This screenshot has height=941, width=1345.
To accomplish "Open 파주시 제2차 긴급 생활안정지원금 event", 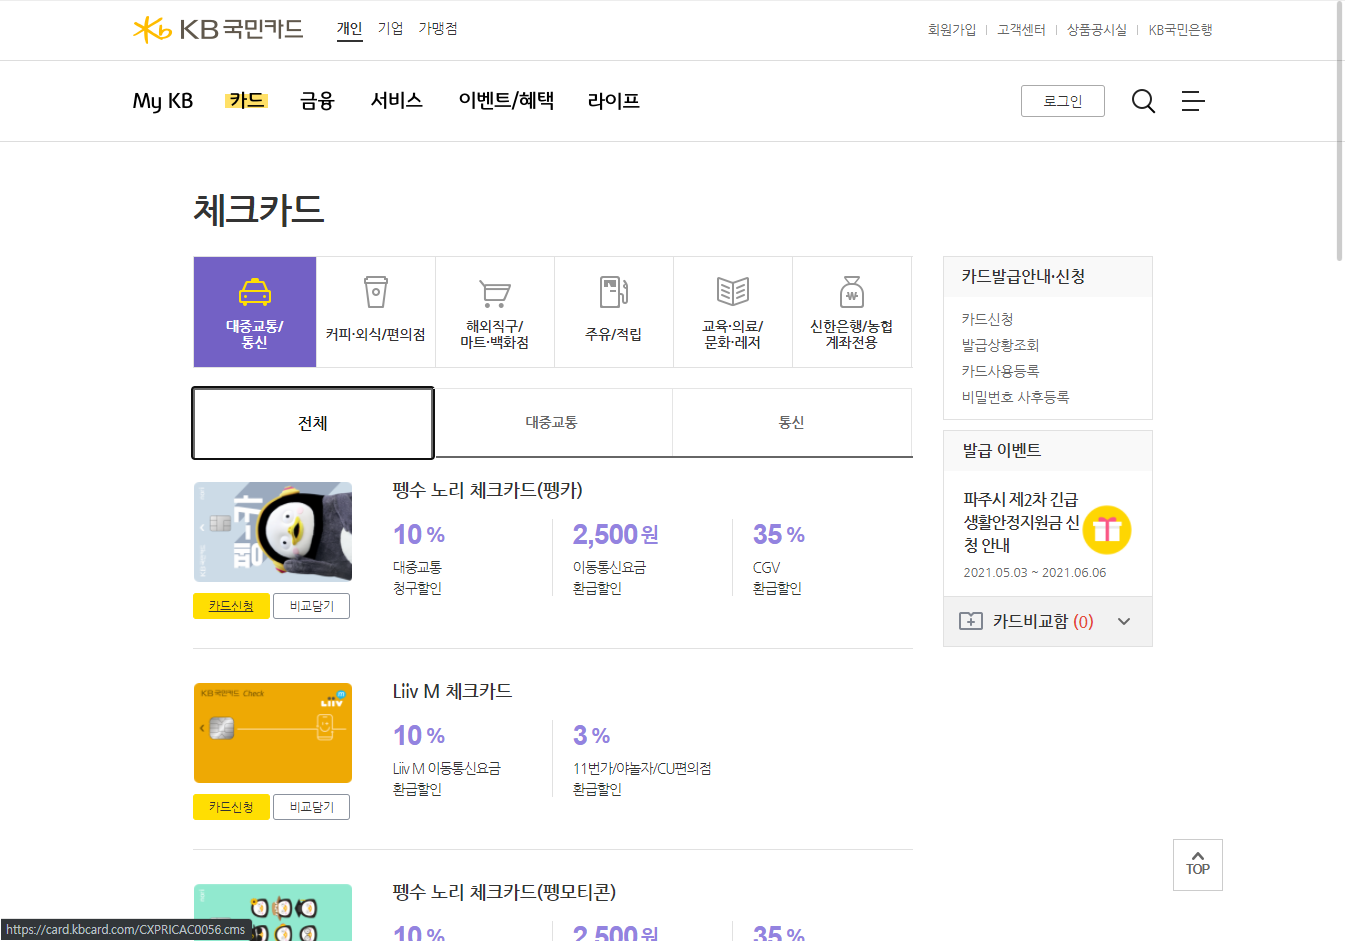I will click(x=1021, y=522).
